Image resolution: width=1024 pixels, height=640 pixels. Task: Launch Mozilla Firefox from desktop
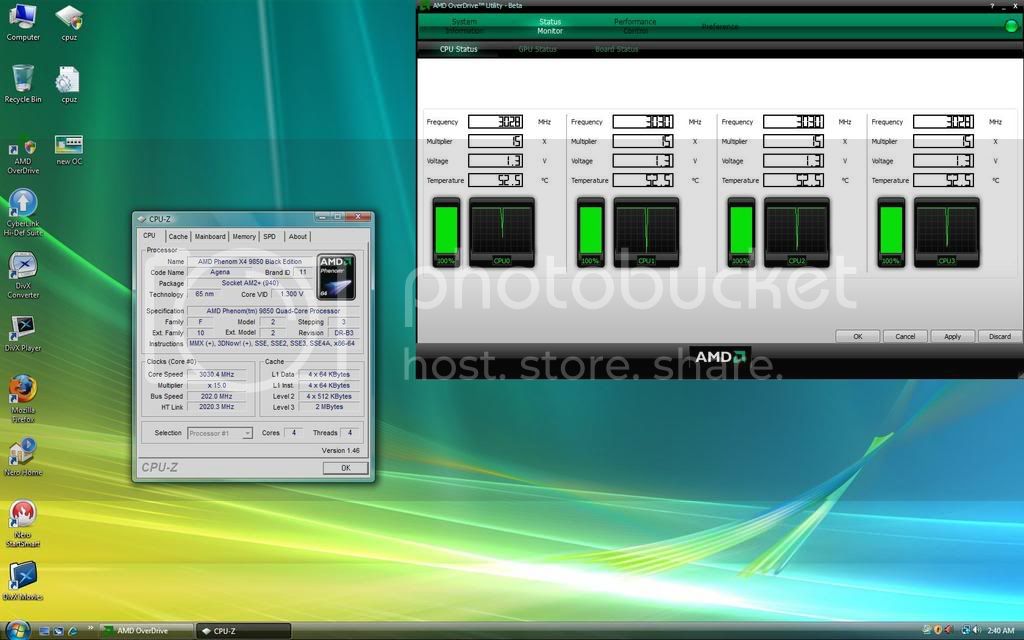pos(23,398)
